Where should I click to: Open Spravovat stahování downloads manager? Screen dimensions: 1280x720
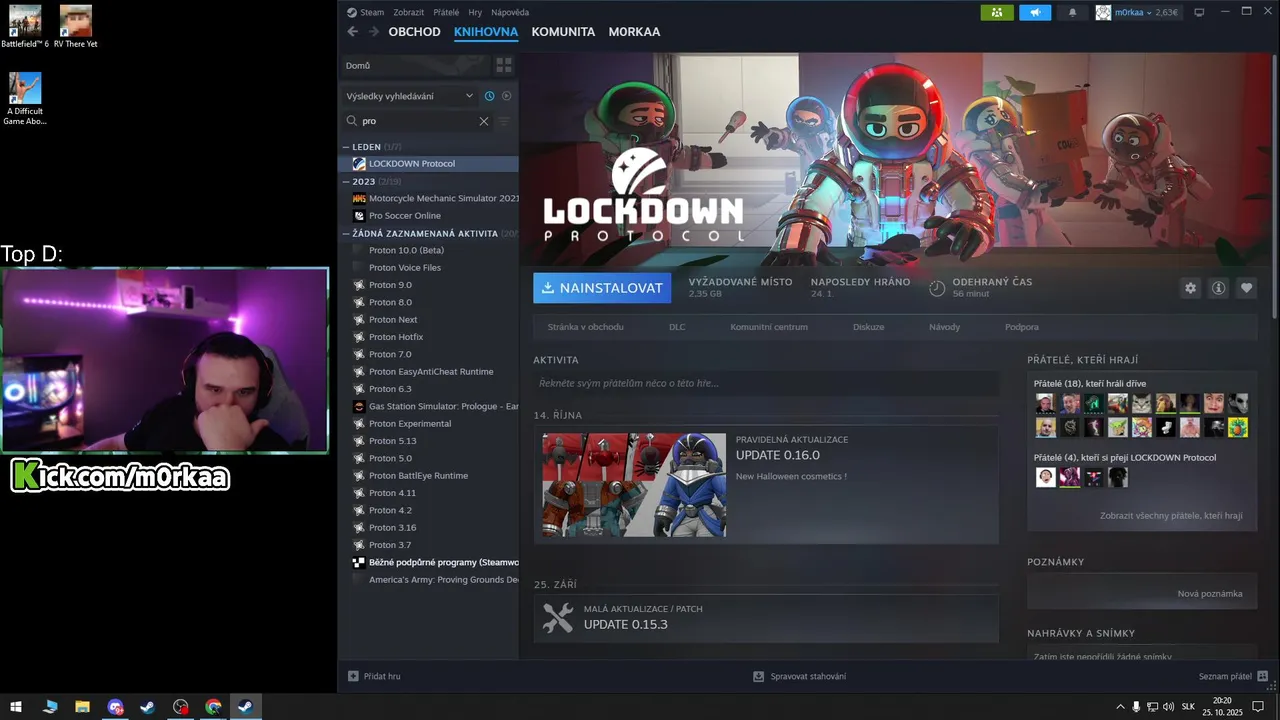799,677
